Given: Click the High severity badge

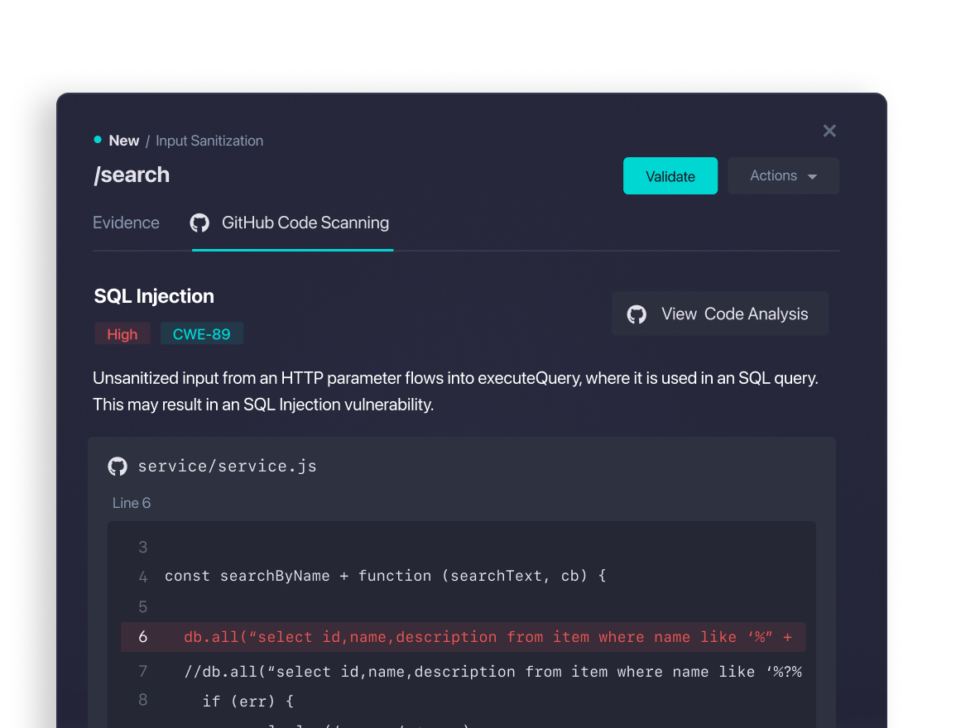Looking at the screenshot, I should pyautogui.click(x=122, y=334).
